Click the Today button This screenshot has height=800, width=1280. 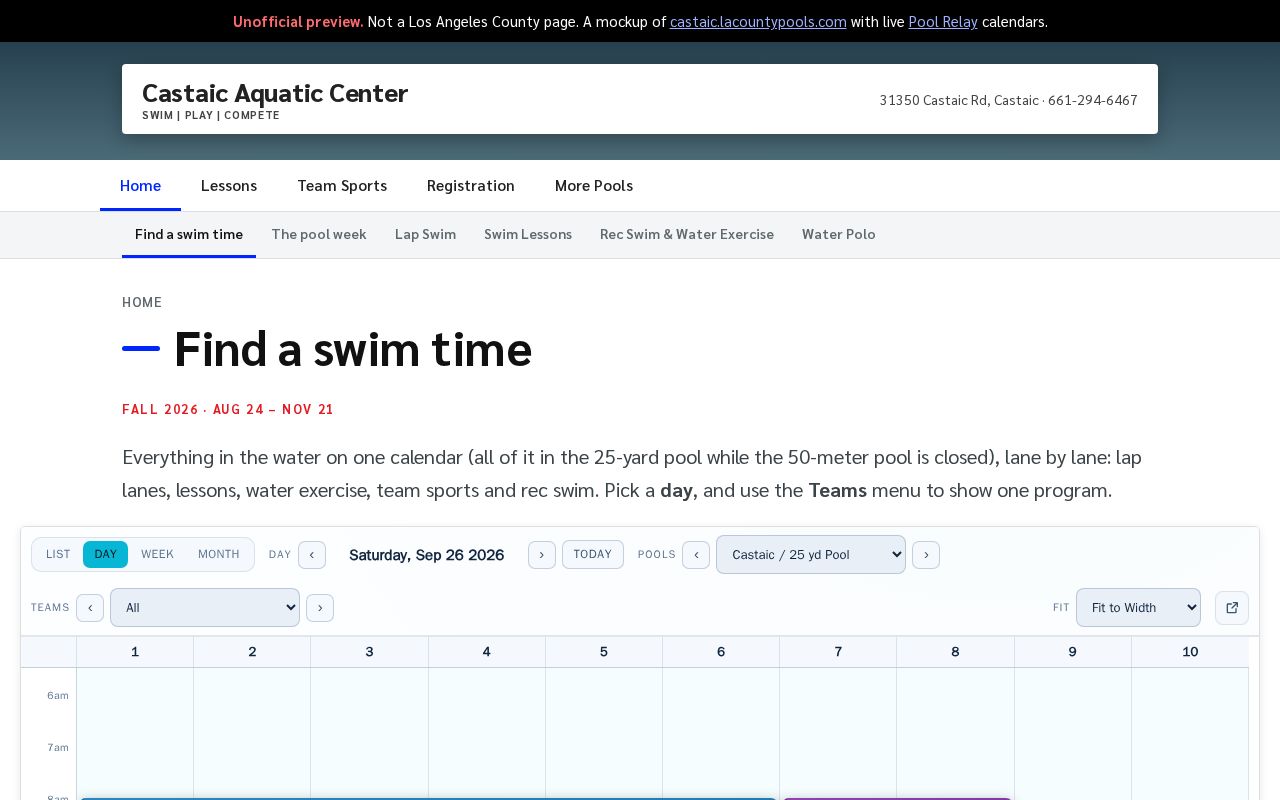click(x=593, y=555)
